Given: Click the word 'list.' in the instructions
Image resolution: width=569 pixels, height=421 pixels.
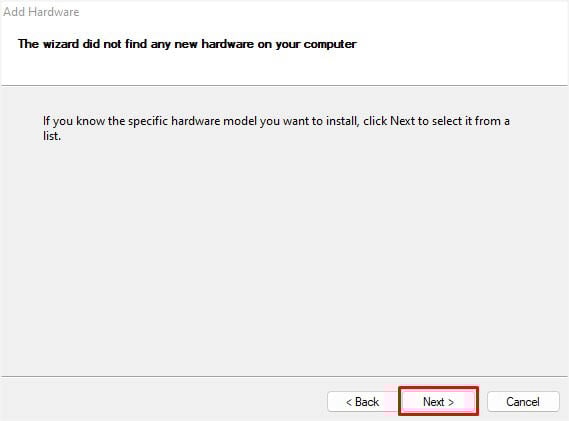Looking at the screenshot, I should coord(52,136).
